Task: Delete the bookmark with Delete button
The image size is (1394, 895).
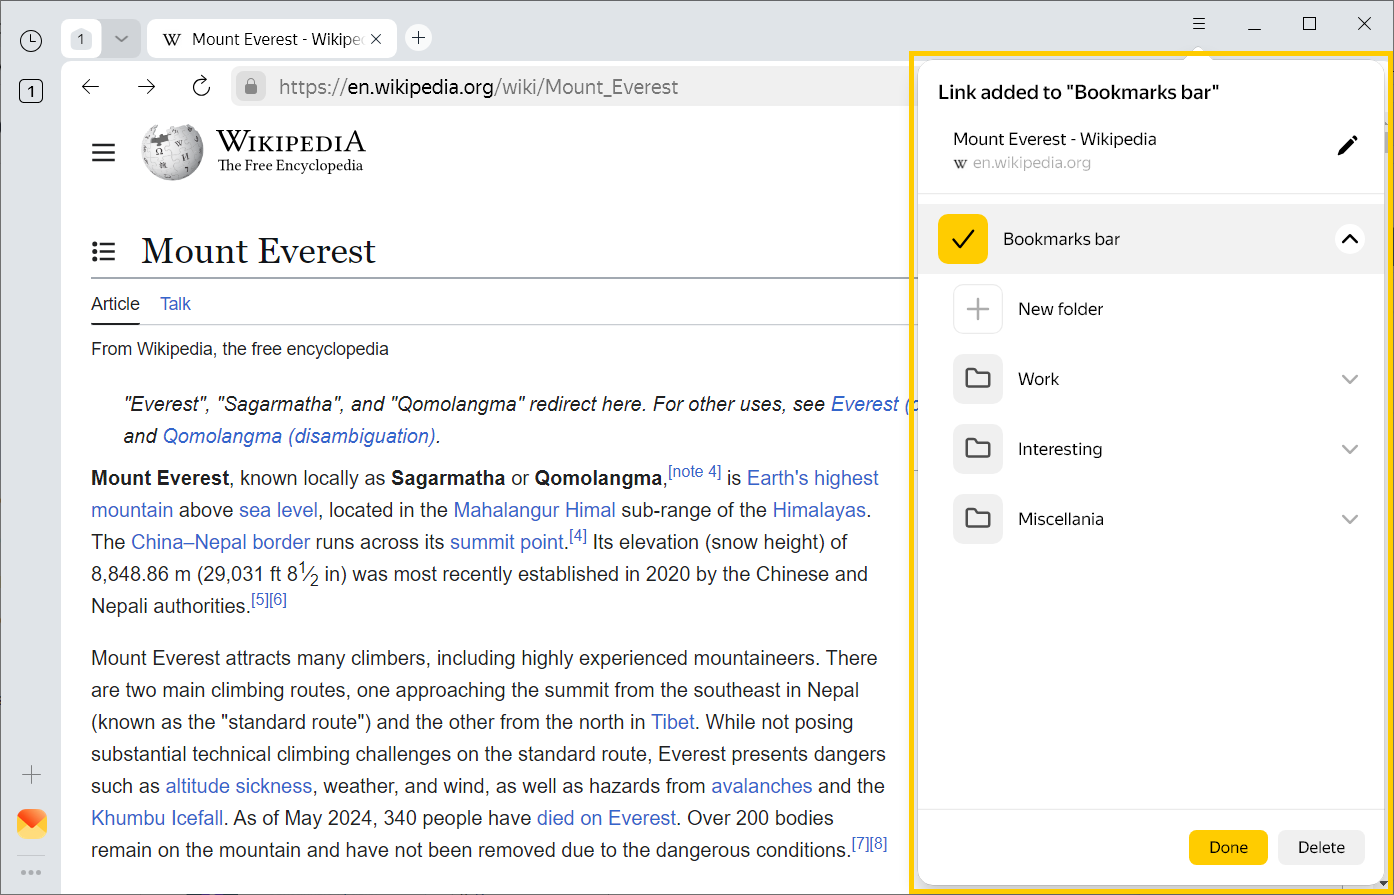Action: pos(1320,847)
